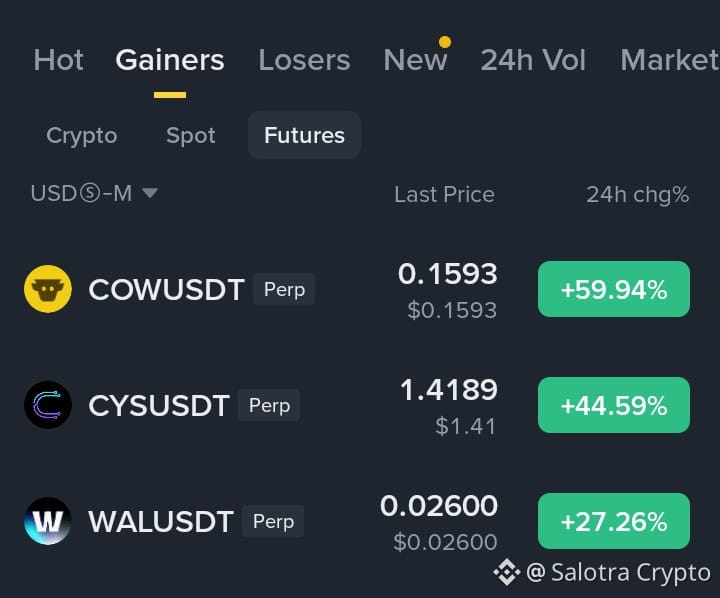720x598 pixels.
Task: Sort by the 24h chg% column
Action: click(x=638, y=195)
